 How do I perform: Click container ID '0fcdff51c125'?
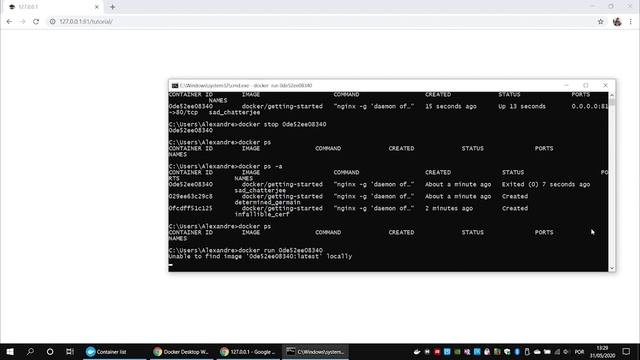click(191, 208)
